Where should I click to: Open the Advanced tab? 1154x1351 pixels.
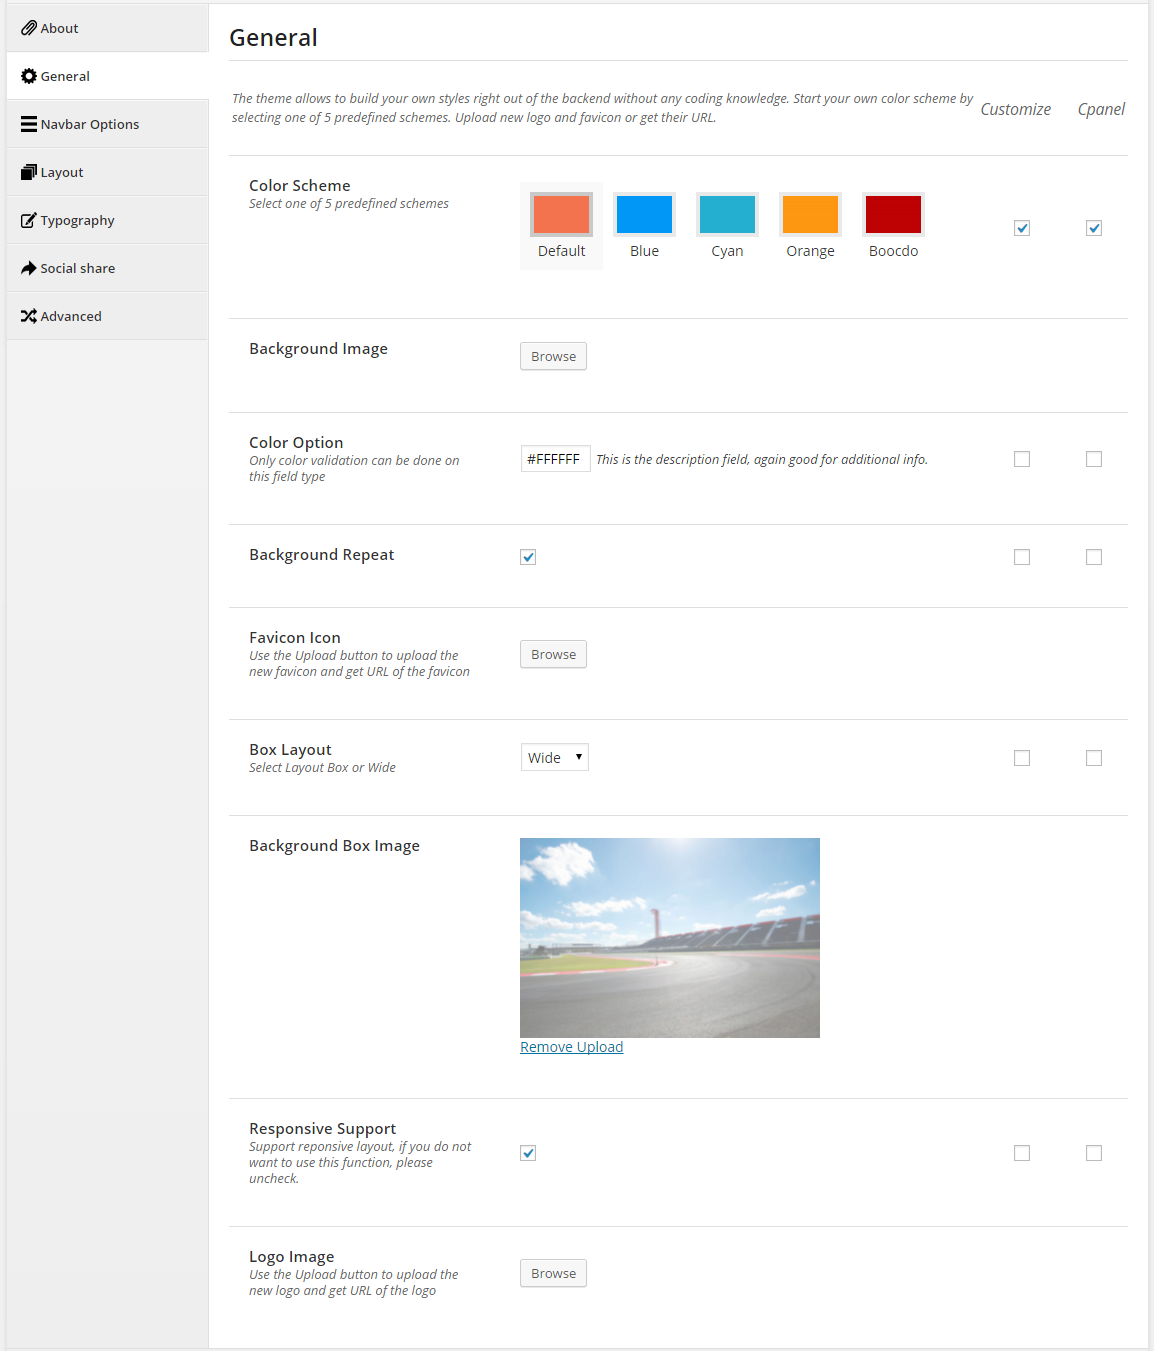(108, 316)
